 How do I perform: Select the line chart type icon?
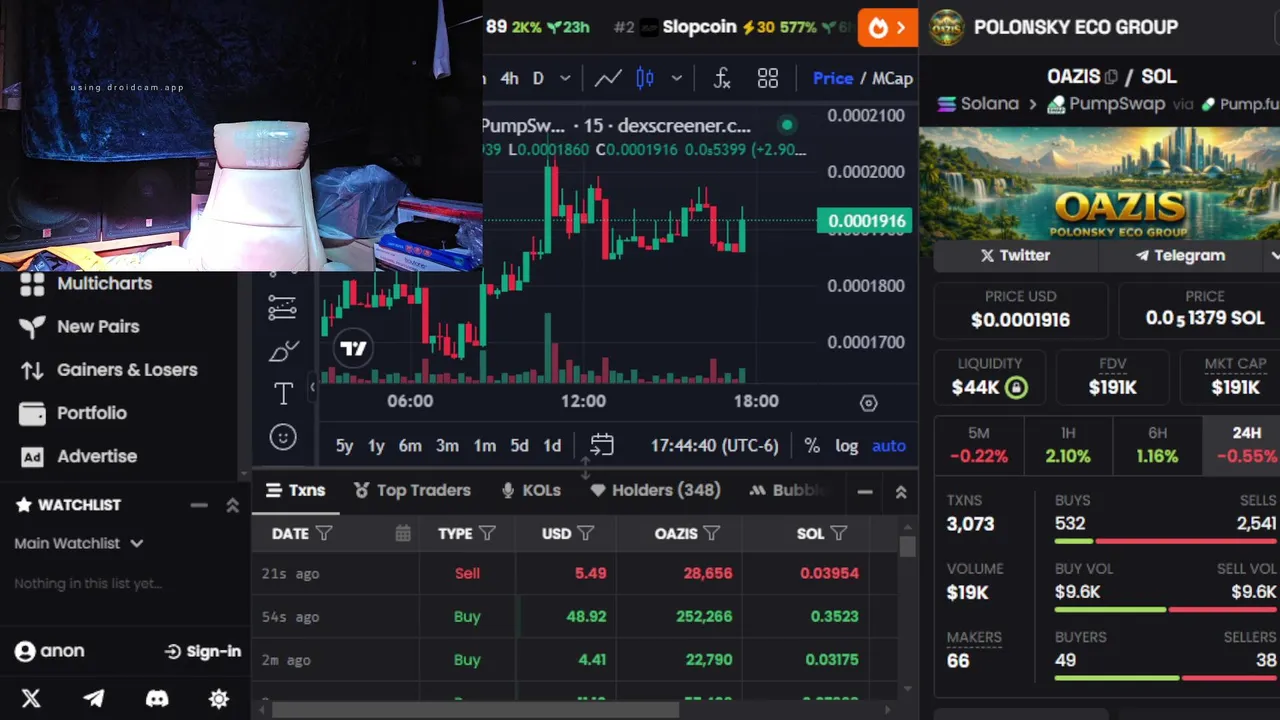click(x=608, y=78)
